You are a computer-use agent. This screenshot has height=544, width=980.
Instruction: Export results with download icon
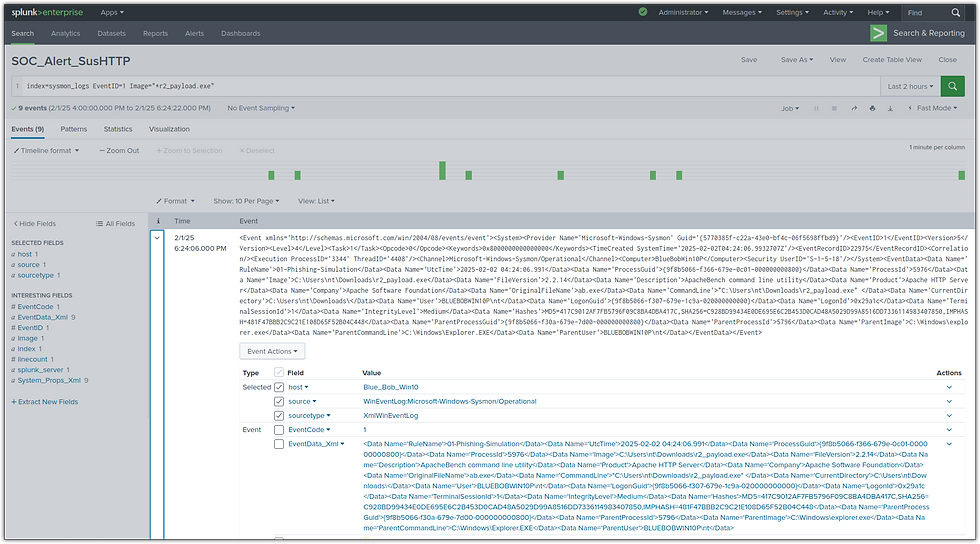click(x=891, y=108)
